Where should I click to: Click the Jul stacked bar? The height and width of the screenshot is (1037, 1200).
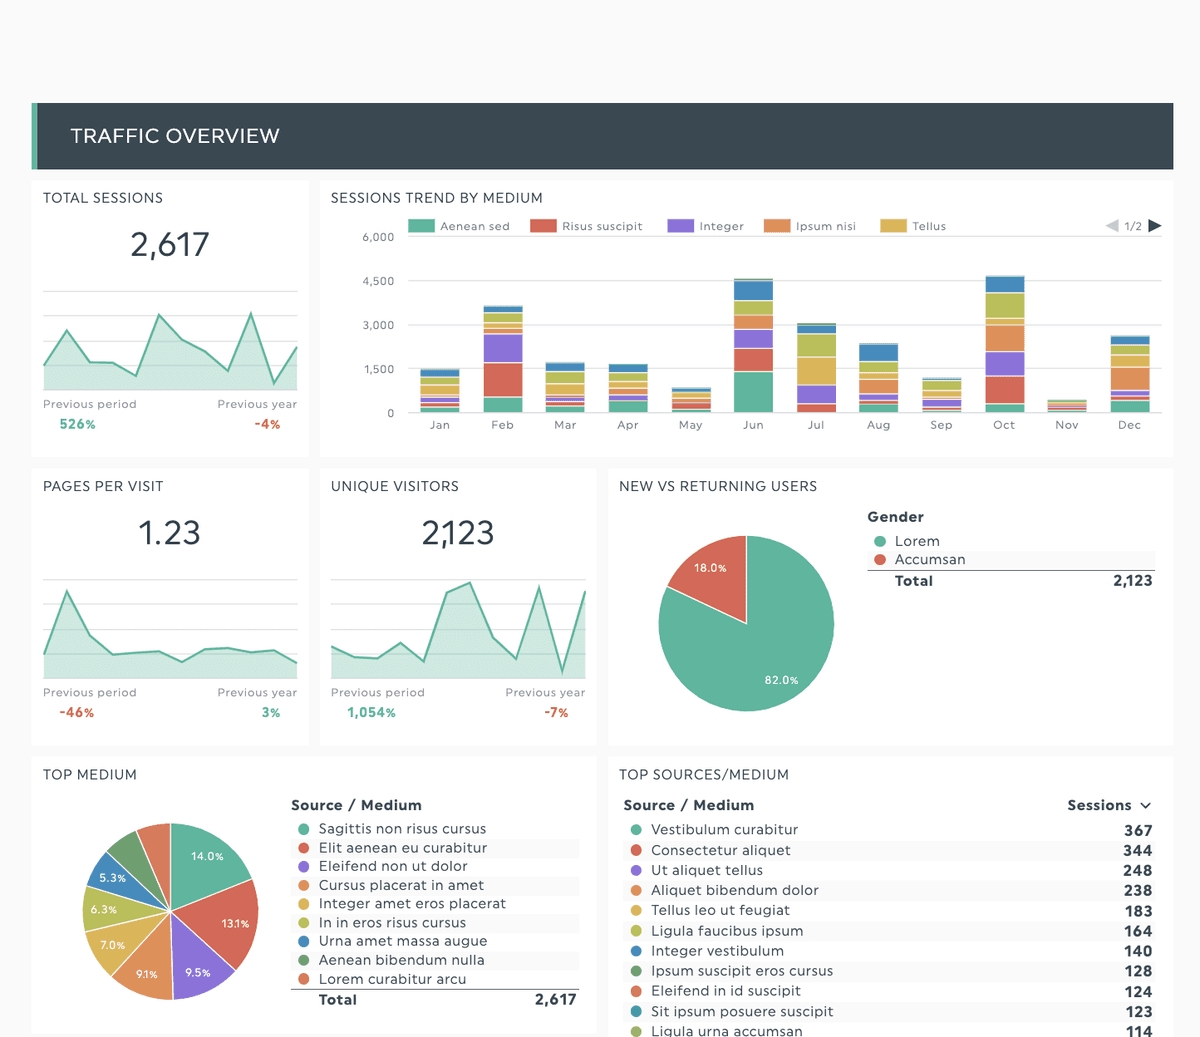pos(816,368)
